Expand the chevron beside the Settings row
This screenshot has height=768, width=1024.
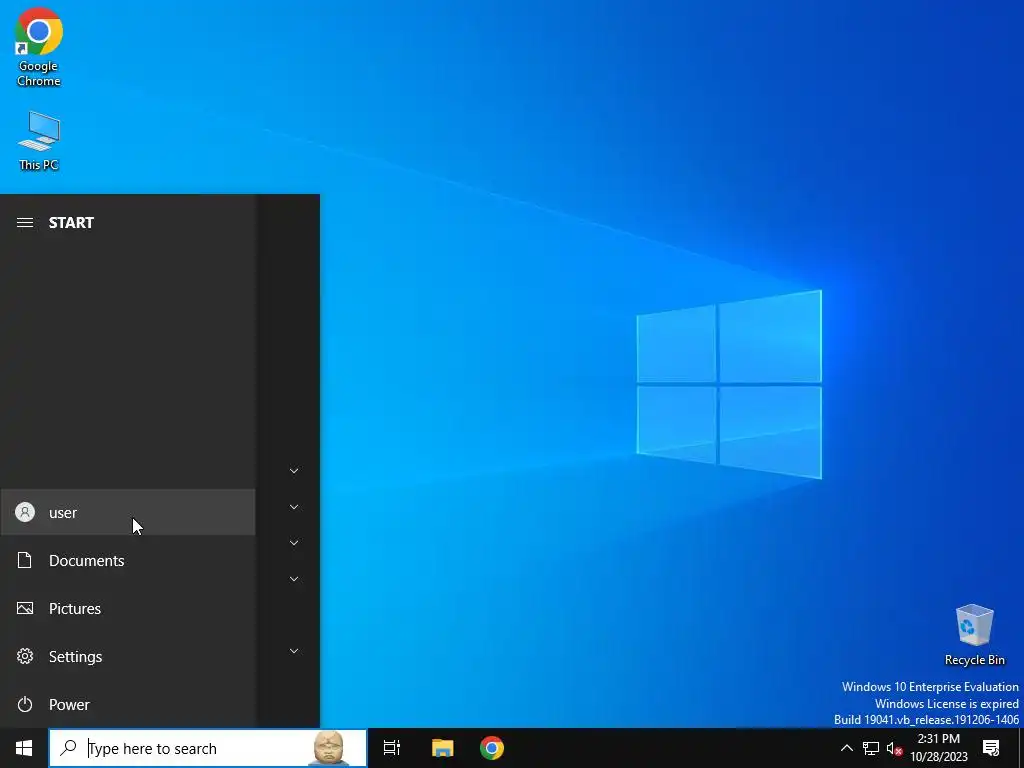click(294, 650)
